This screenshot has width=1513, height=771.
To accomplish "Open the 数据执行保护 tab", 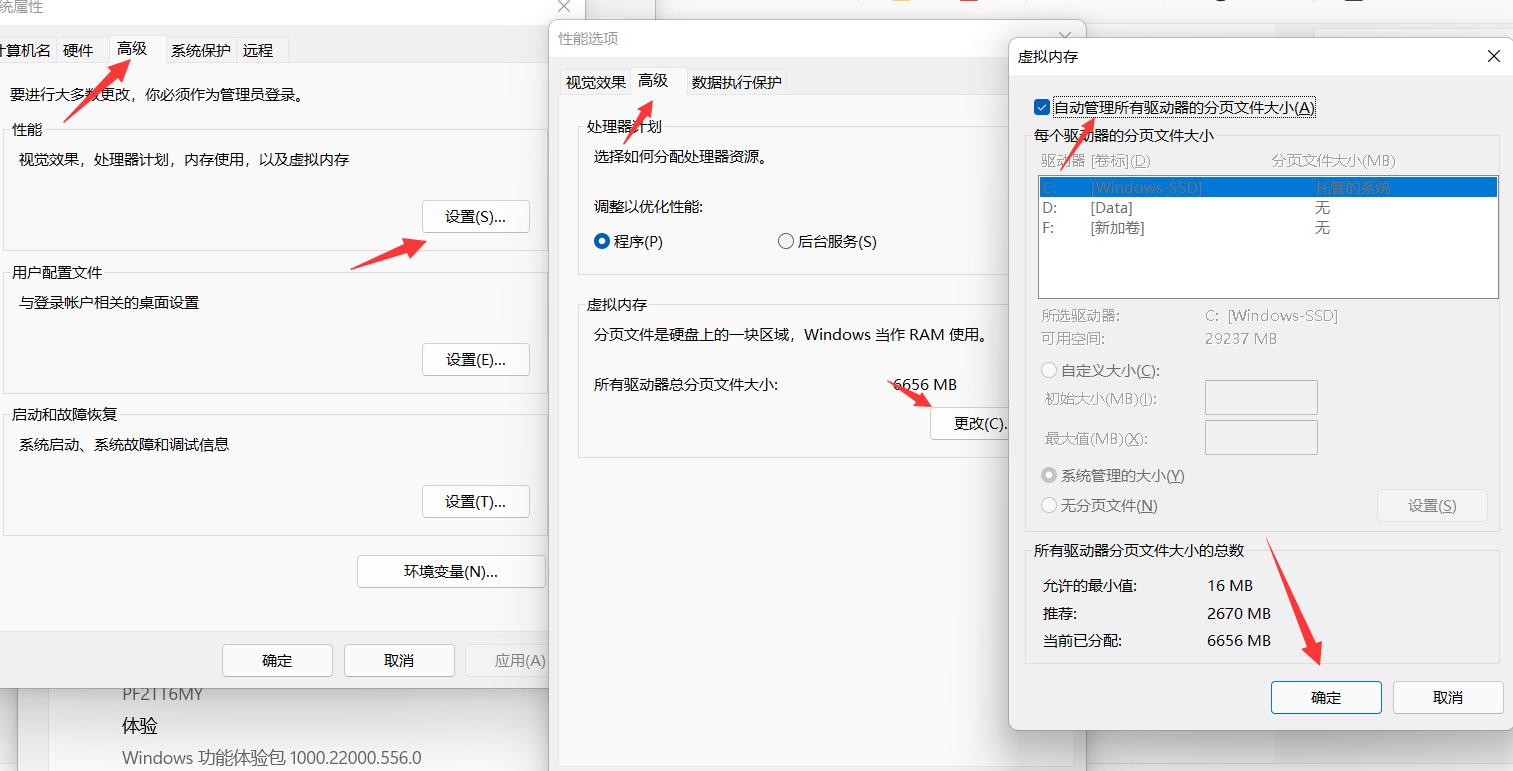I will pyautogui.click(x=737, y=82).
